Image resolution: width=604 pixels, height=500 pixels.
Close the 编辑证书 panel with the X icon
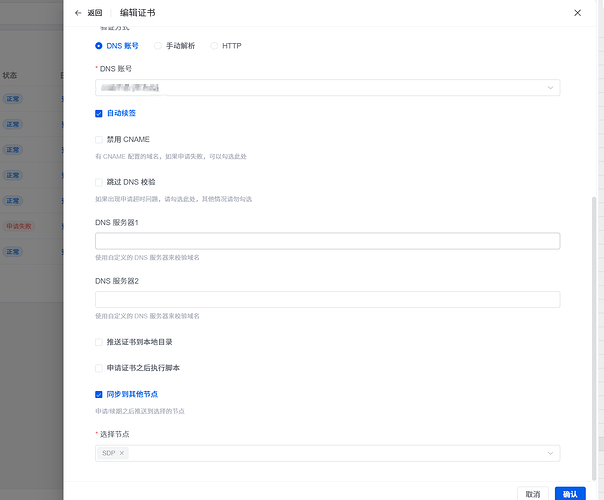pos(577,13)
